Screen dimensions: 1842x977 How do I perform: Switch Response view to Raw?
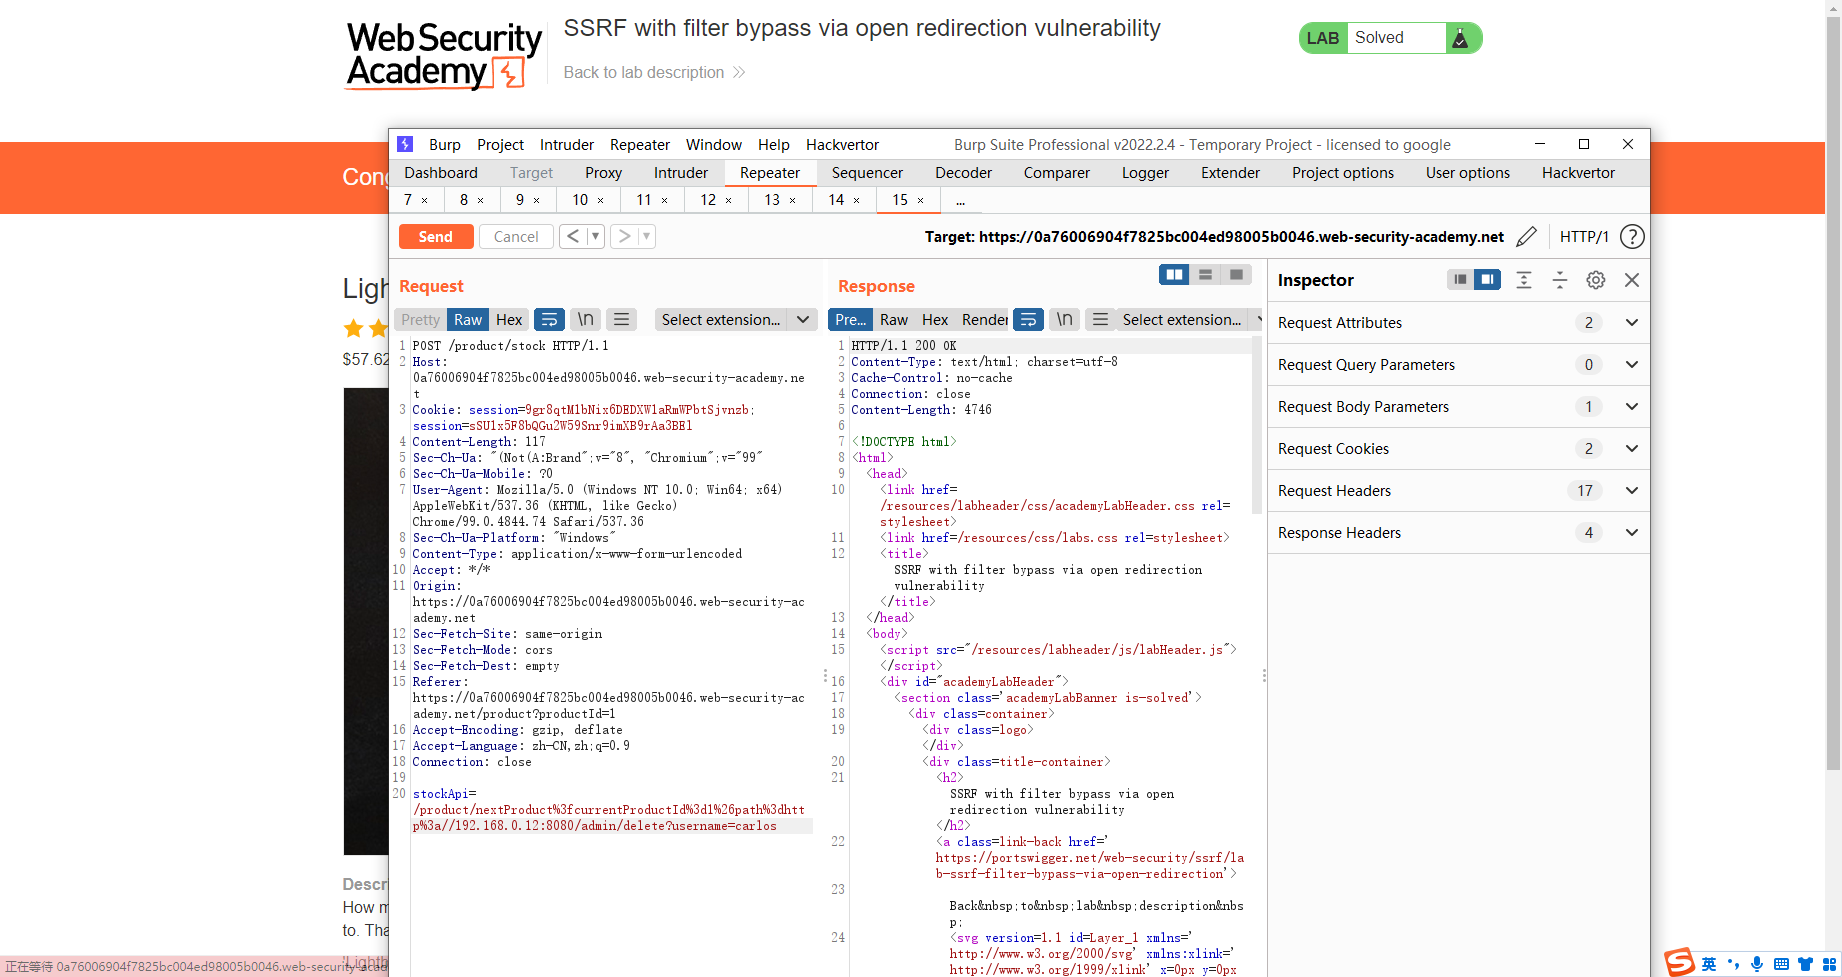coord(894,320)
